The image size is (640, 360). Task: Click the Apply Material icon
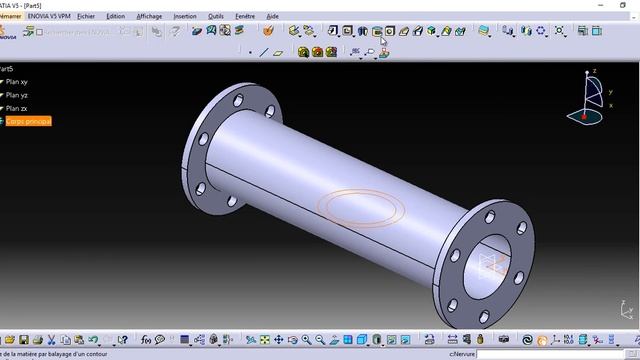tap(268, 31)
